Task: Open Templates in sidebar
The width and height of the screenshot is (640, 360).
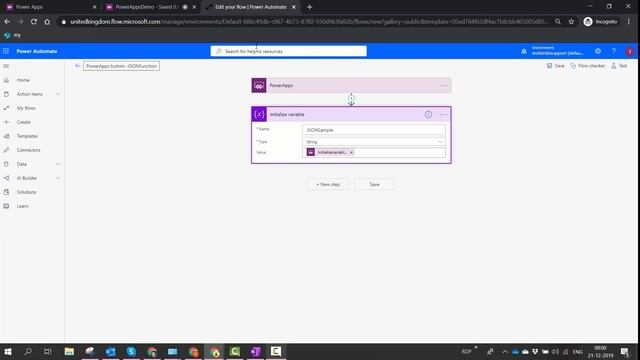Action: click(x=27, y=136)
